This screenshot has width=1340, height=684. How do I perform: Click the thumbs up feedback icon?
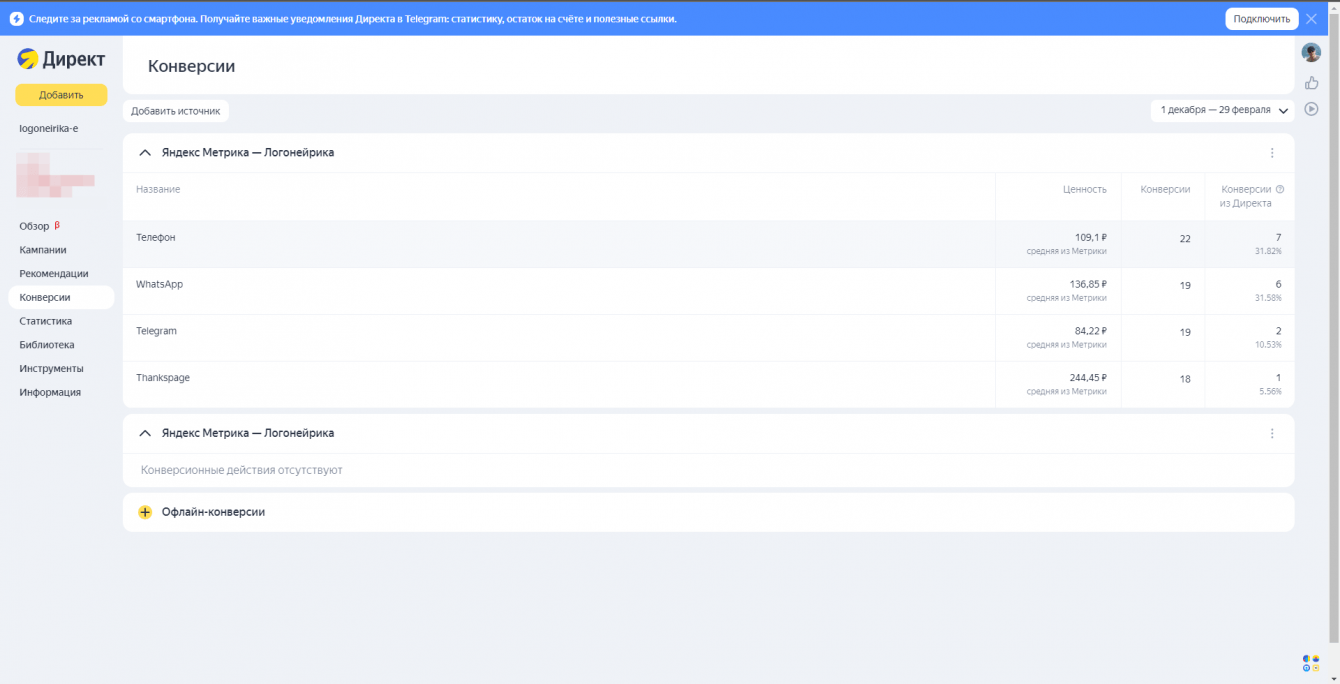[1311, 82]
